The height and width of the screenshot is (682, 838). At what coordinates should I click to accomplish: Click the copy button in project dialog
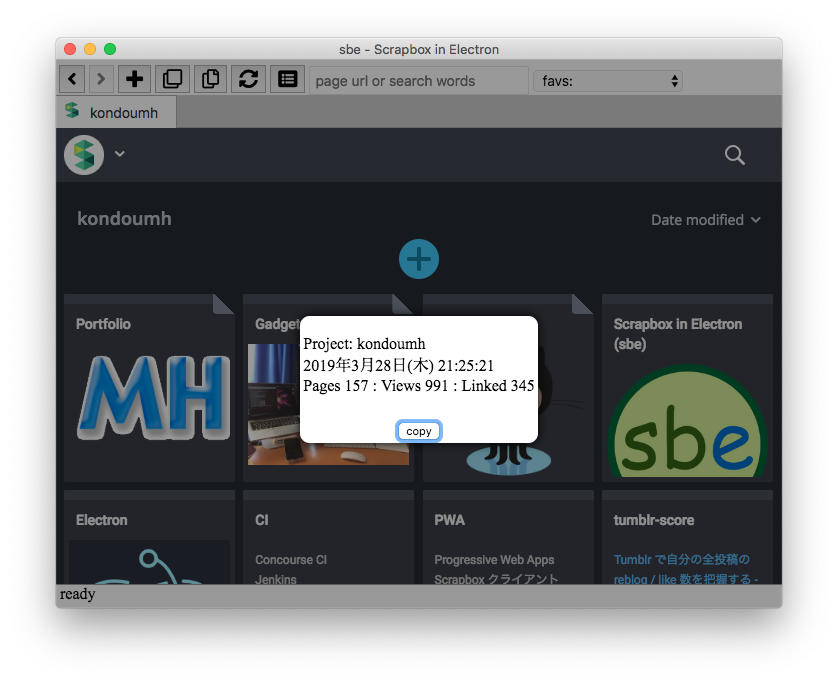click(418, 431)
